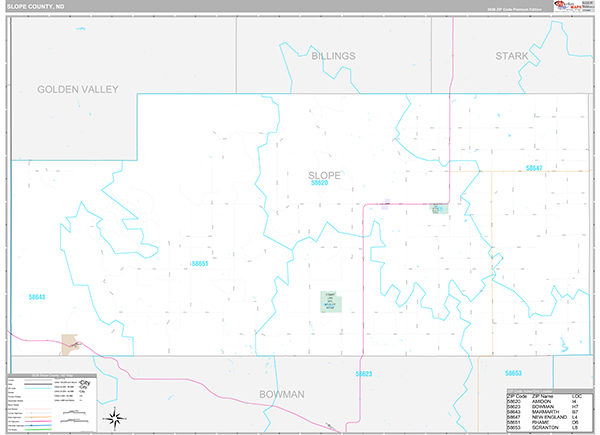Click the largest City size sample in legend
This screenshot has width=600, height=435.
(x=85, y=382)
